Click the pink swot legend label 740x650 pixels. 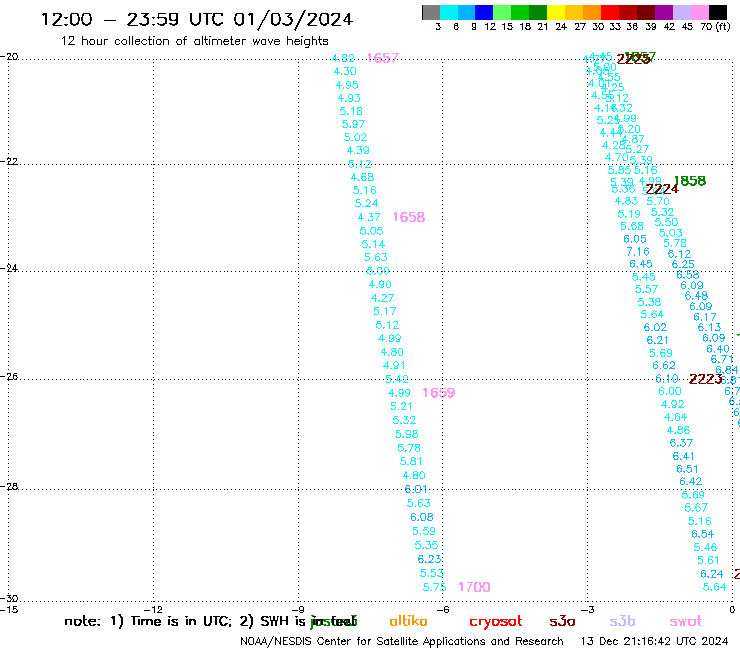(686, 622)
